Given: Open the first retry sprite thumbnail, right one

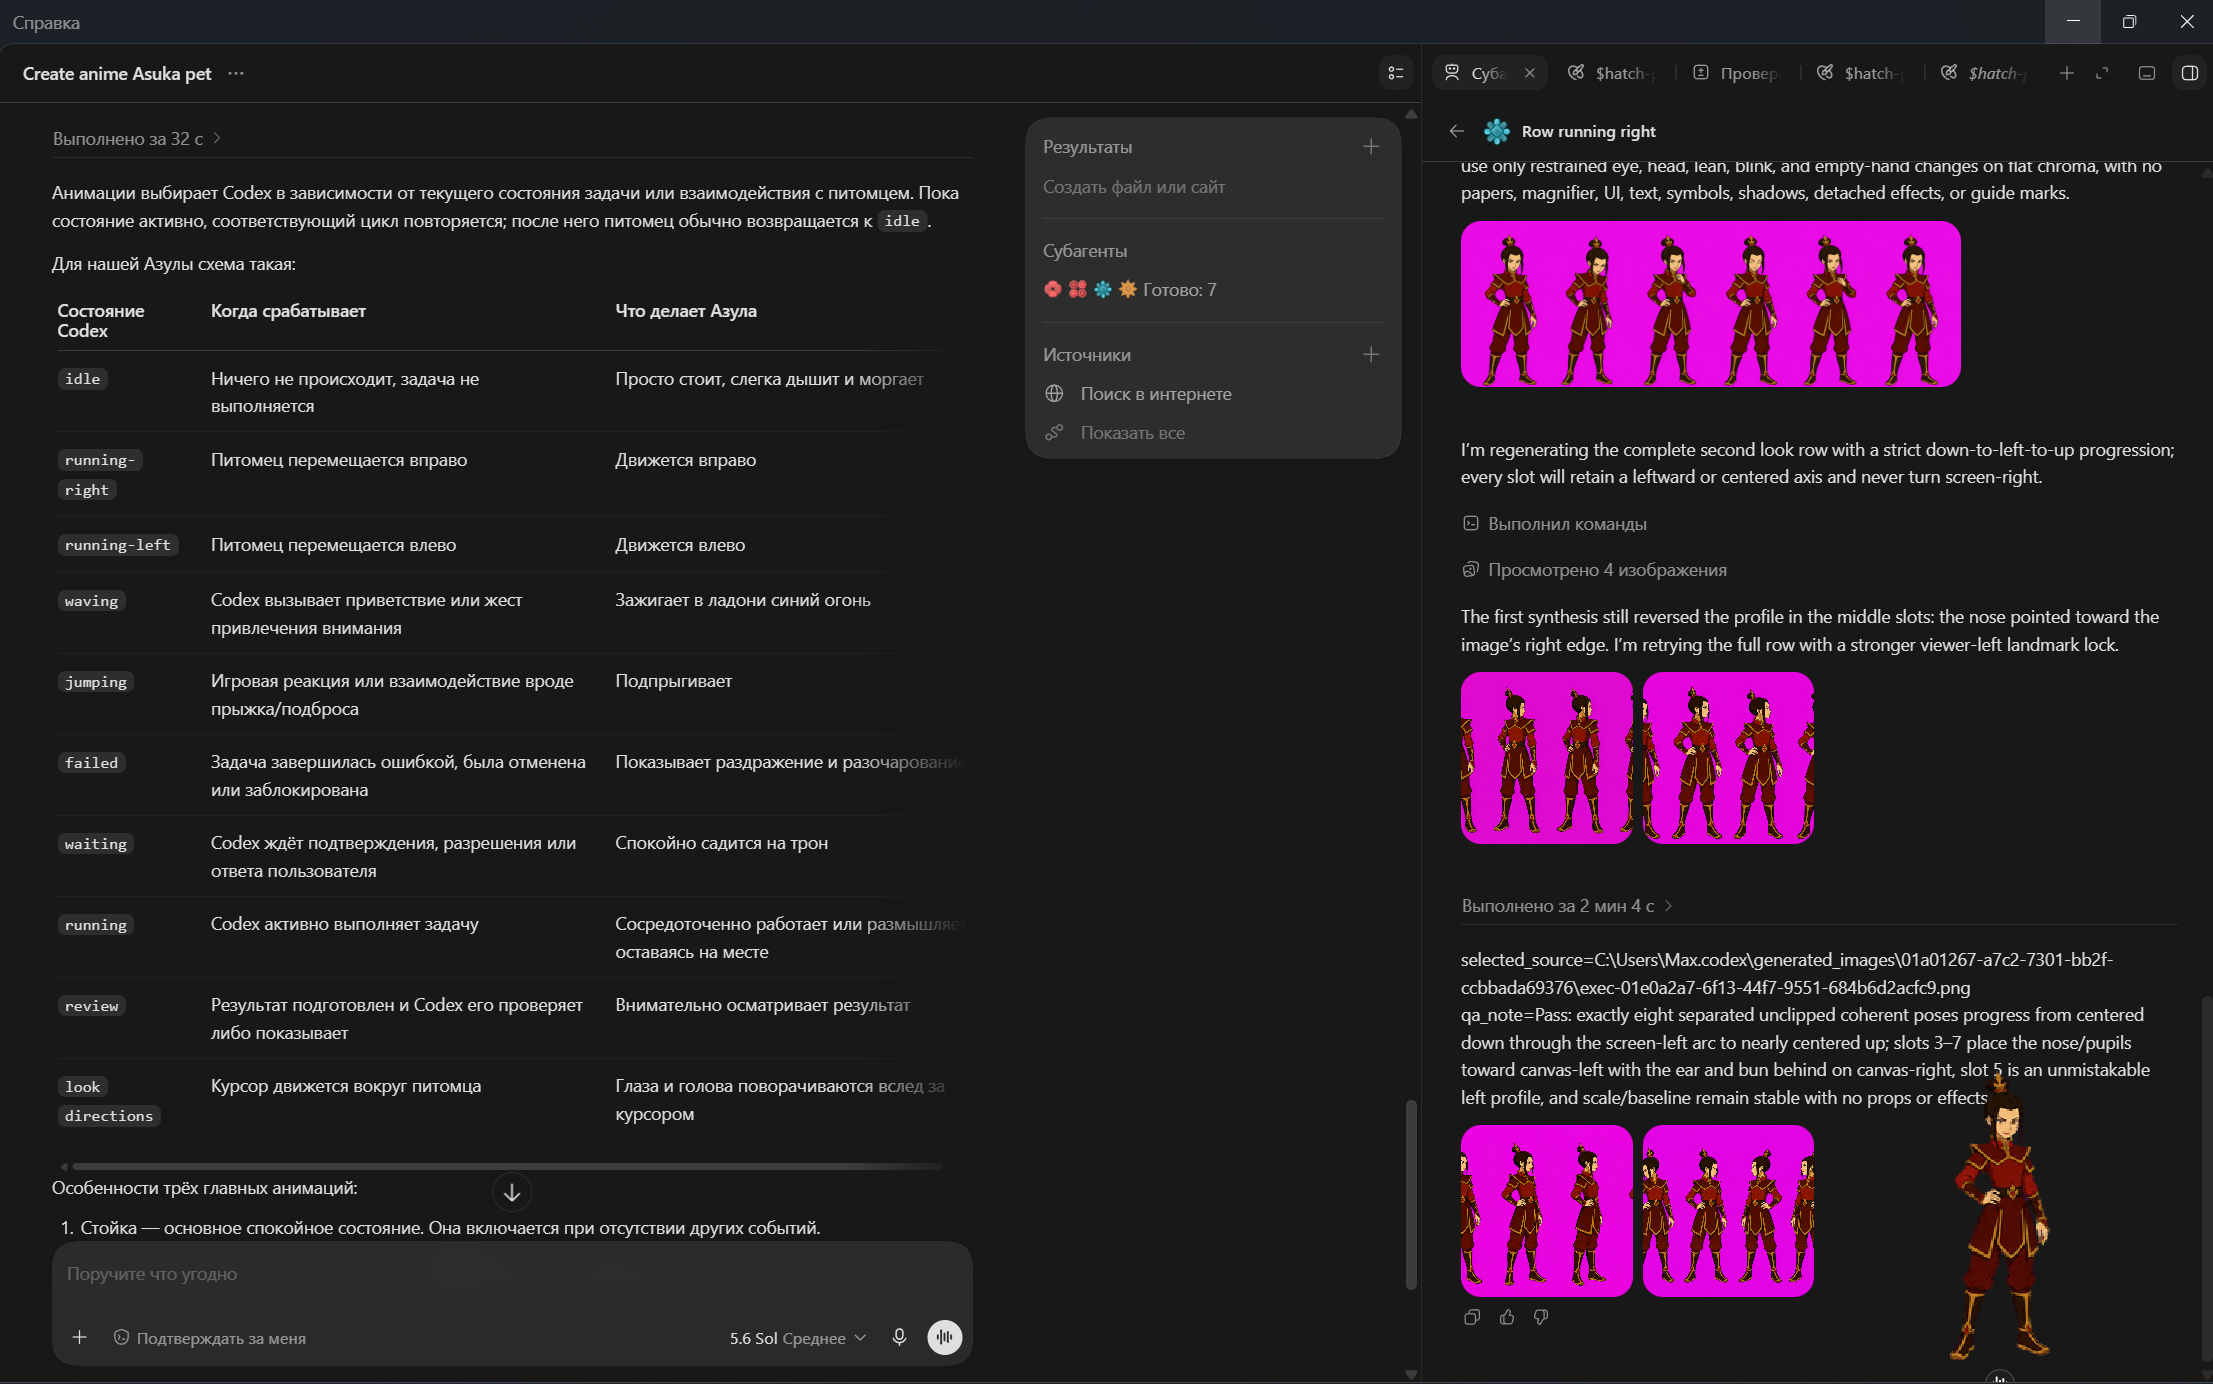Looking at the screenshot, I should 1728,758.
